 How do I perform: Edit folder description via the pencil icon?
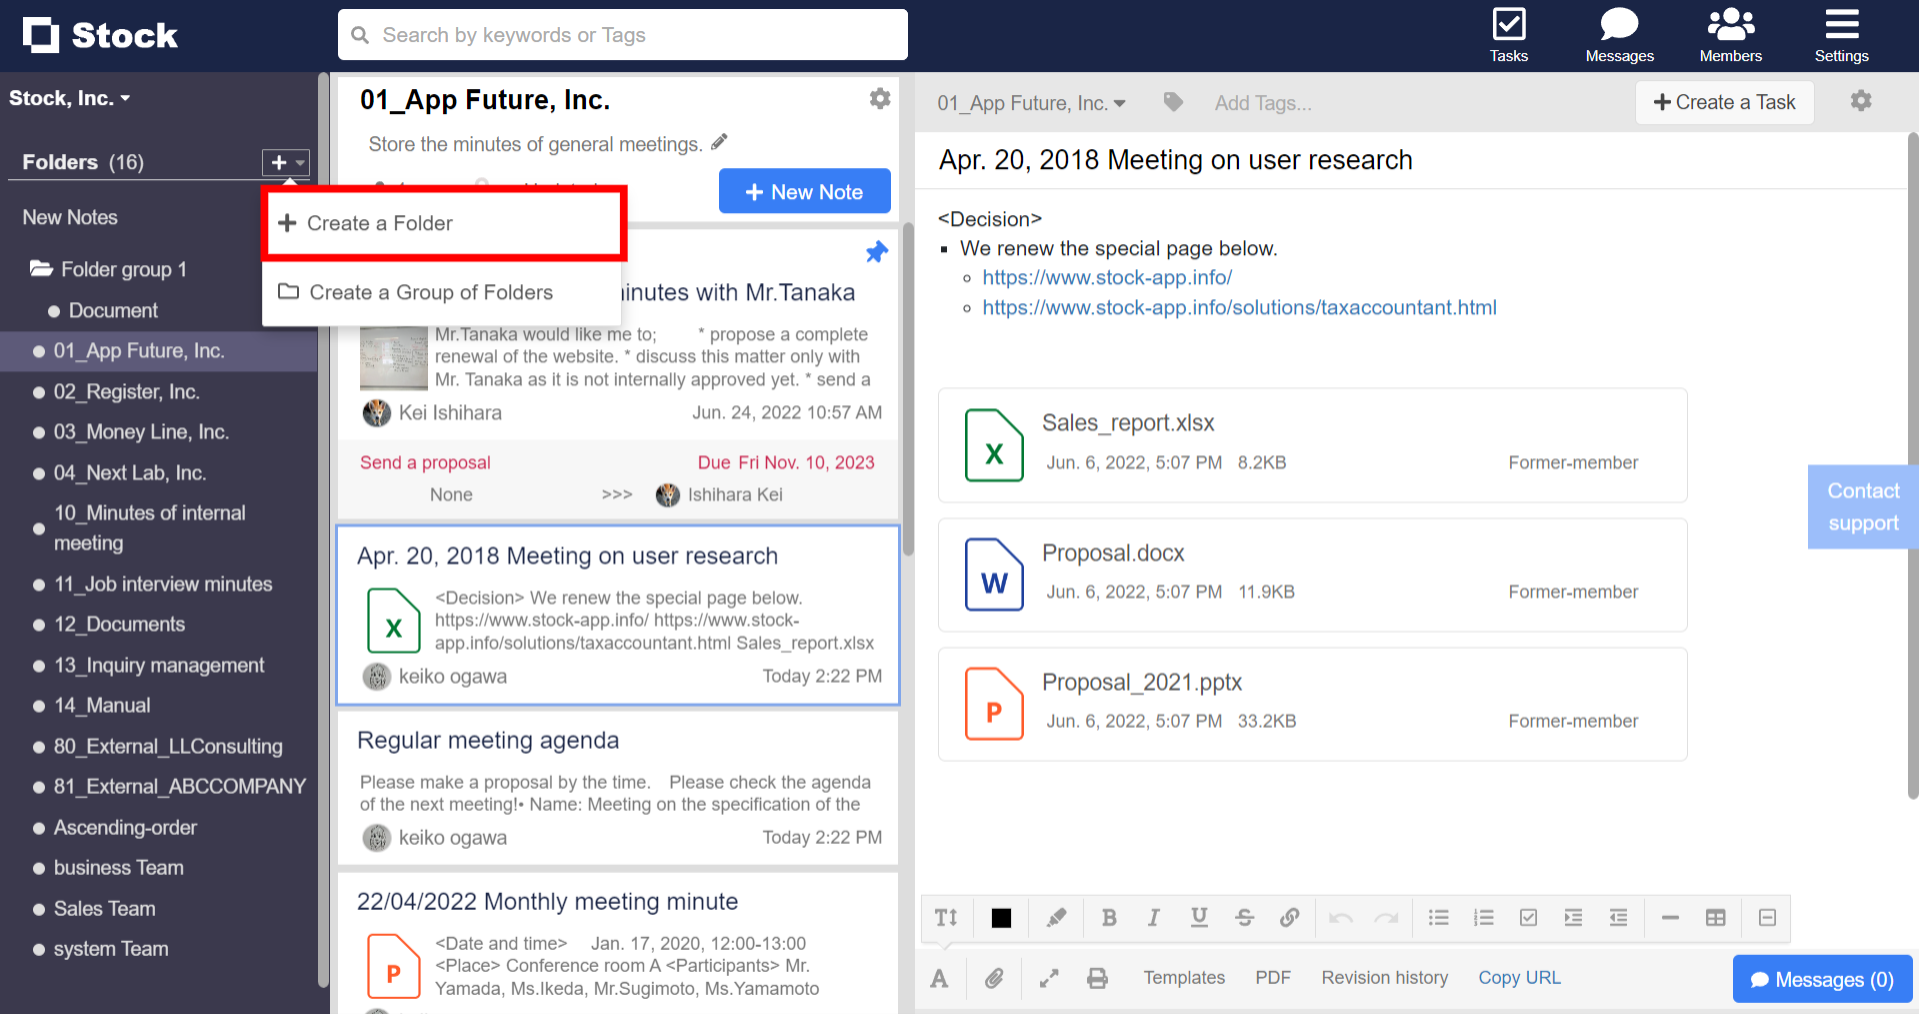pyautogui.click(x=719, y=142)
